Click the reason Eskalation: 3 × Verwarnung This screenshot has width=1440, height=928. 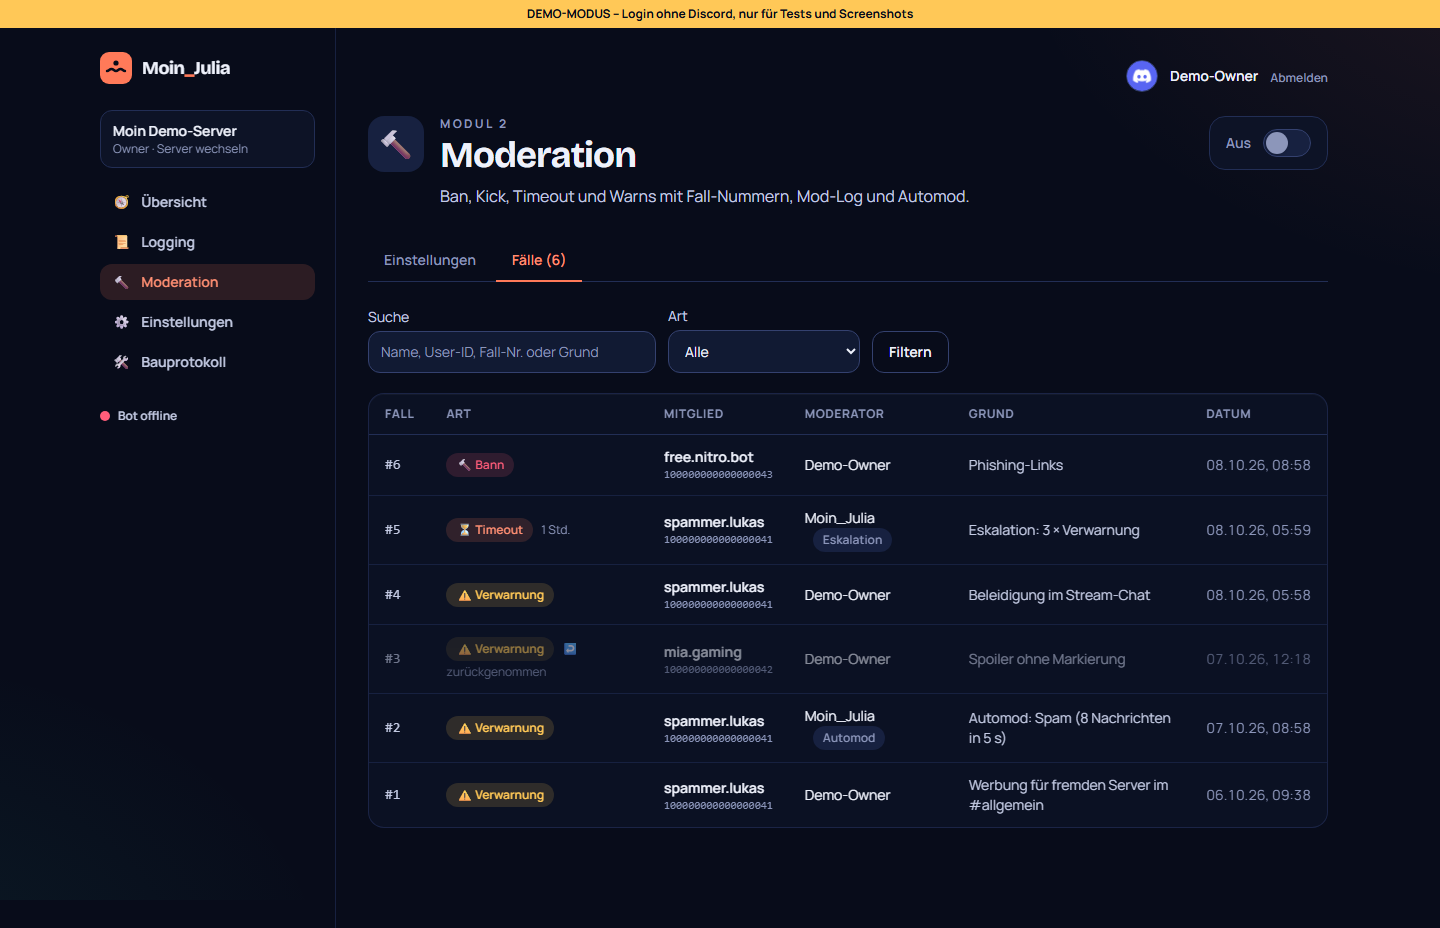coord(1054,530)
